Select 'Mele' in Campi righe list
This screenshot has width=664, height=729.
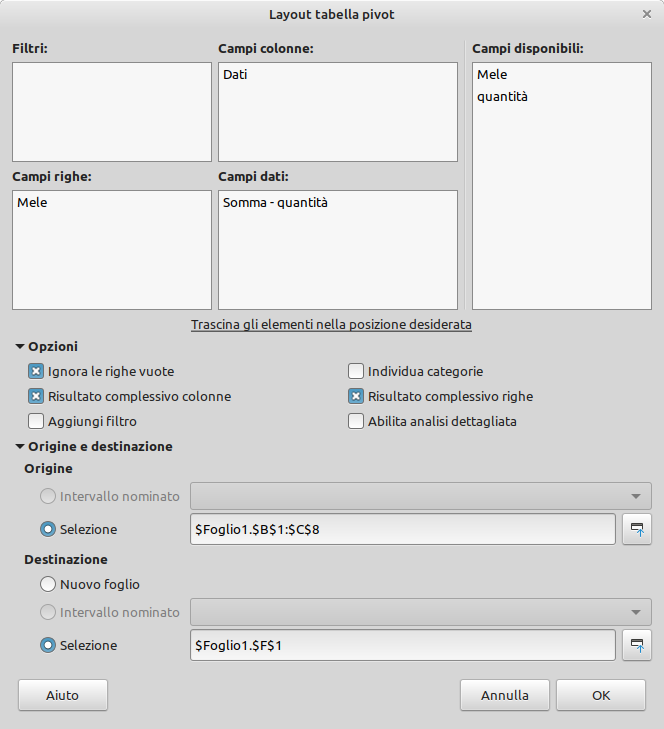(x=32, y=202)
